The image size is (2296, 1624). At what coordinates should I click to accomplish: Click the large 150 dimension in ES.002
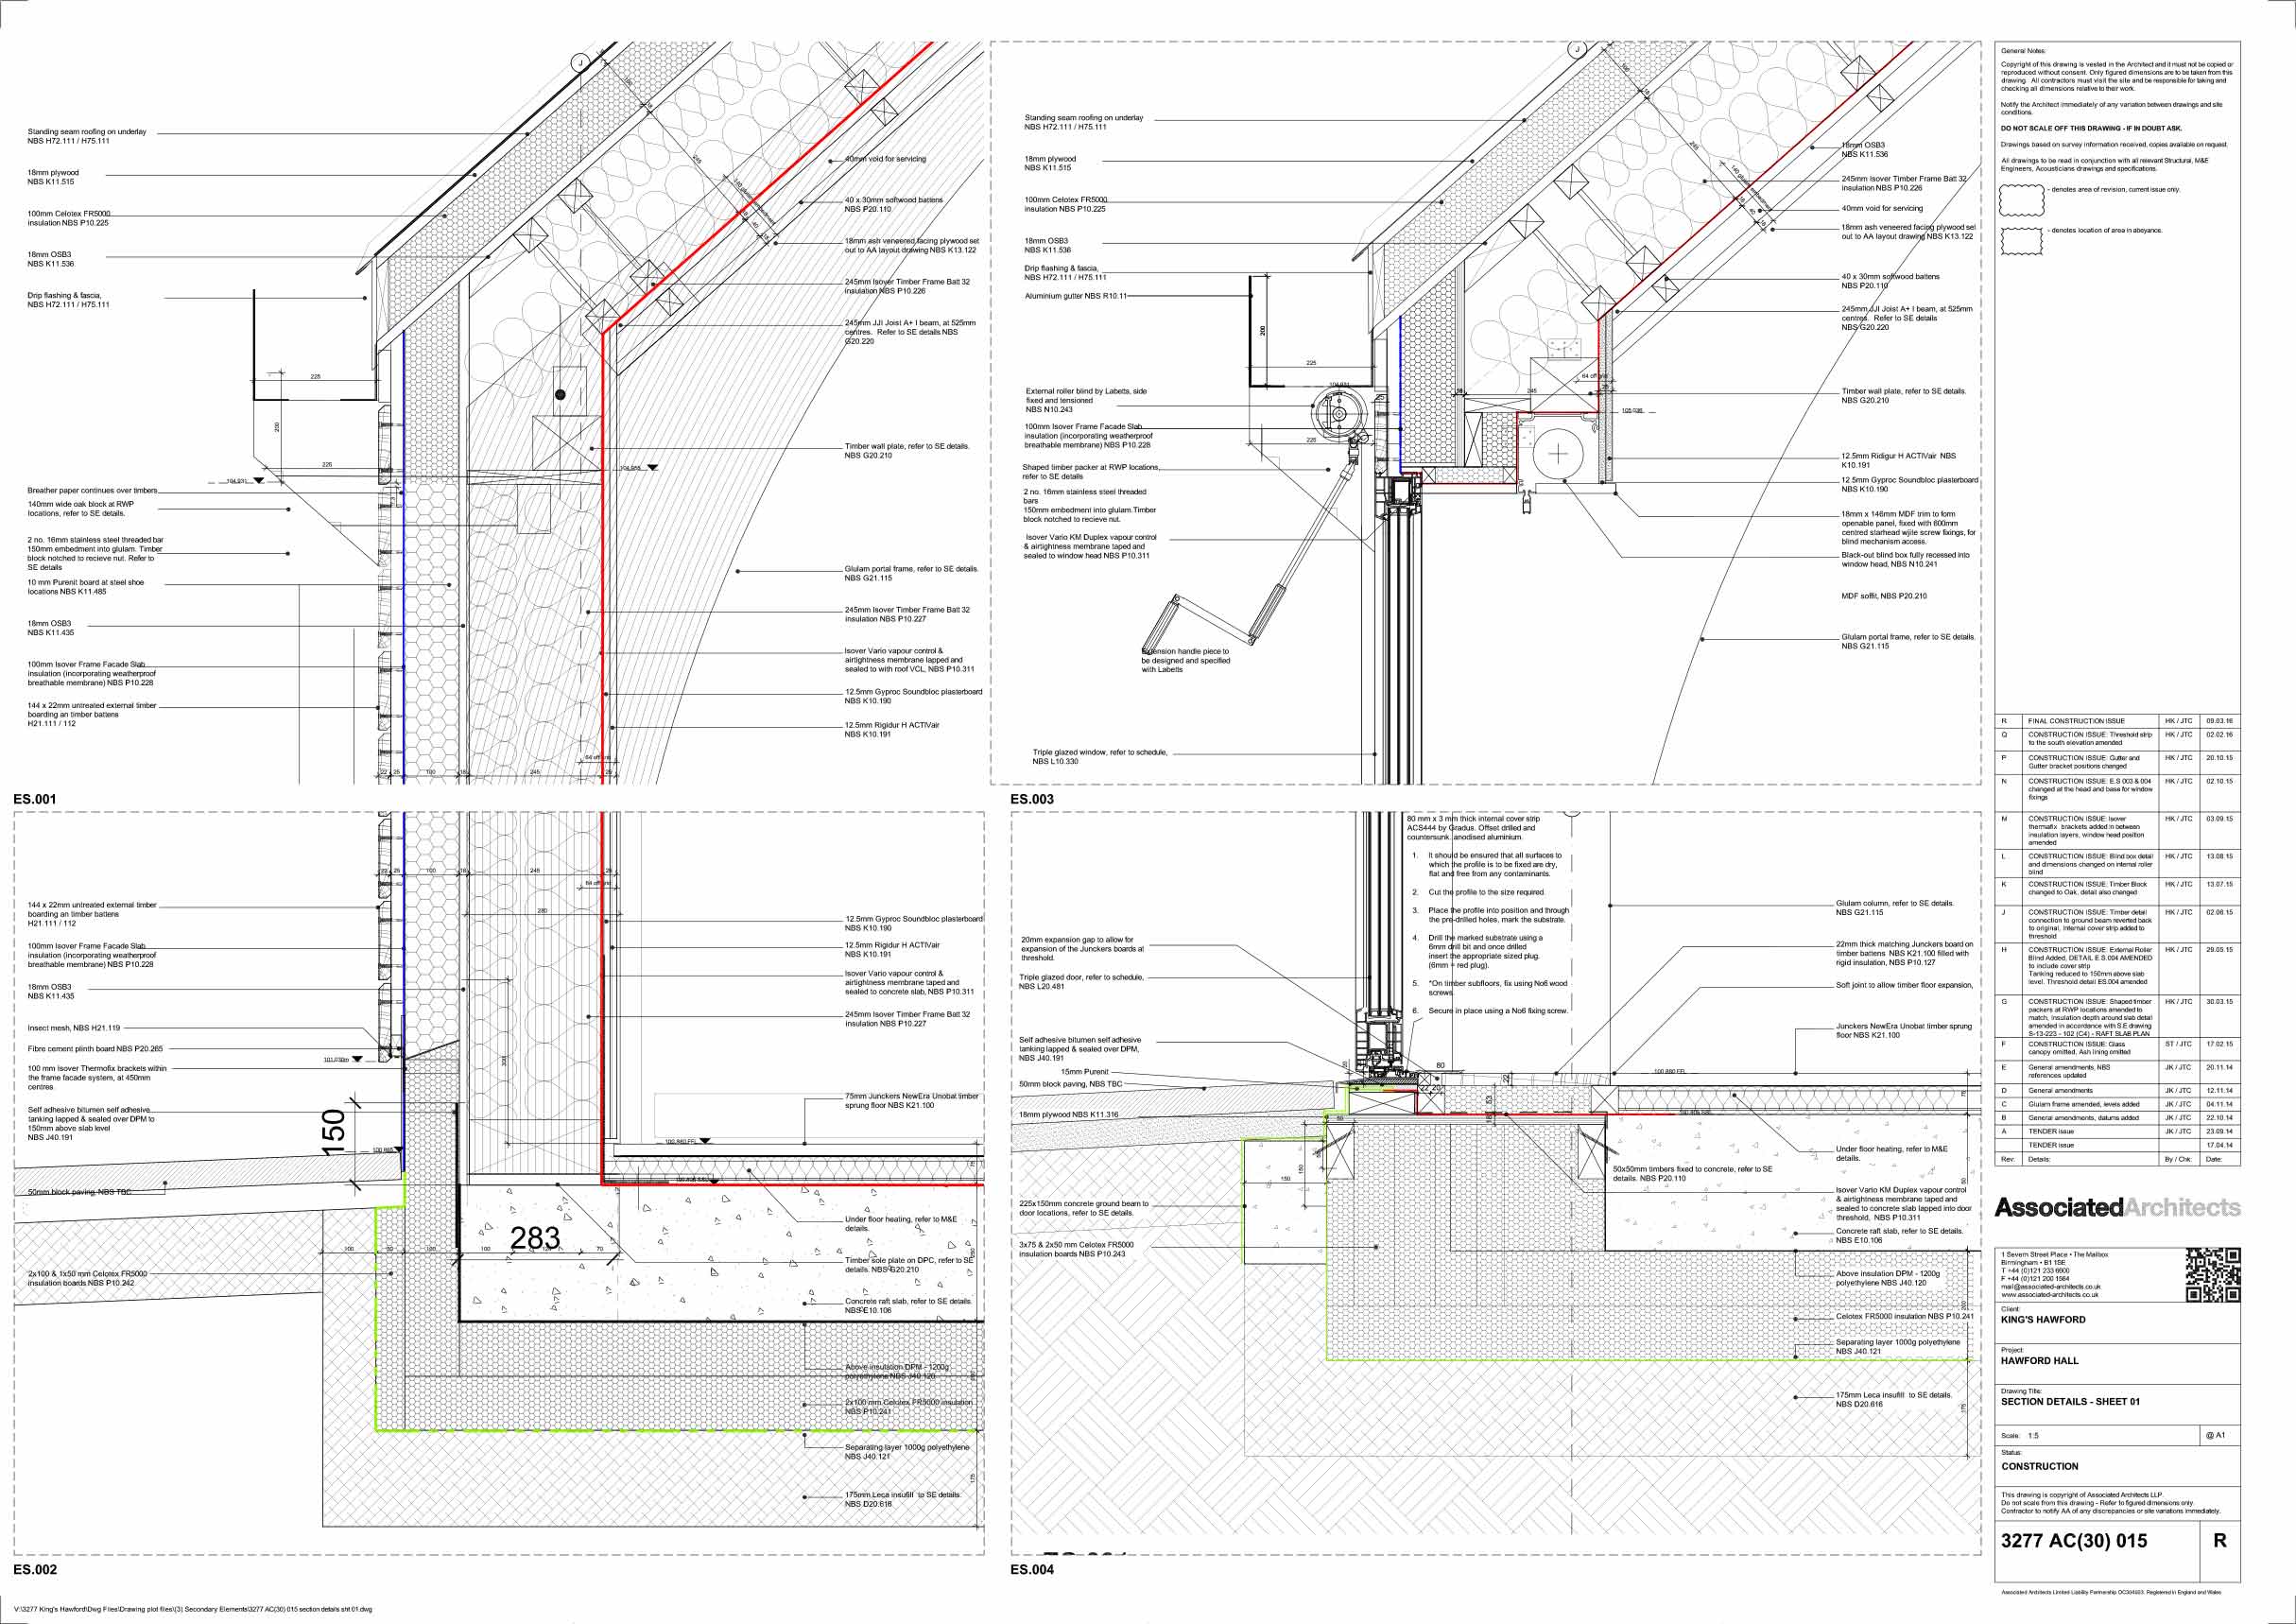334,1132
